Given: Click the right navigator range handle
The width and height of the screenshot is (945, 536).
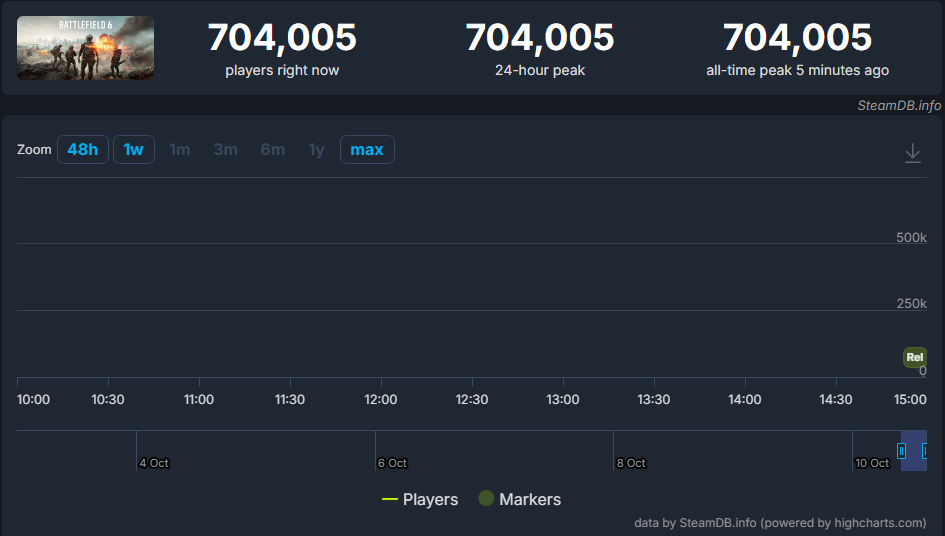Looking at the screenshot, I should click(x=925, y=451).
